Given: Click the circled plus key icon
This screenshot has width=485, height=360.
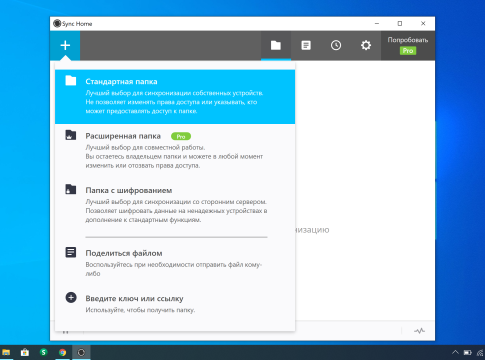Looking at the screenshot, I should tap(71, 297).
